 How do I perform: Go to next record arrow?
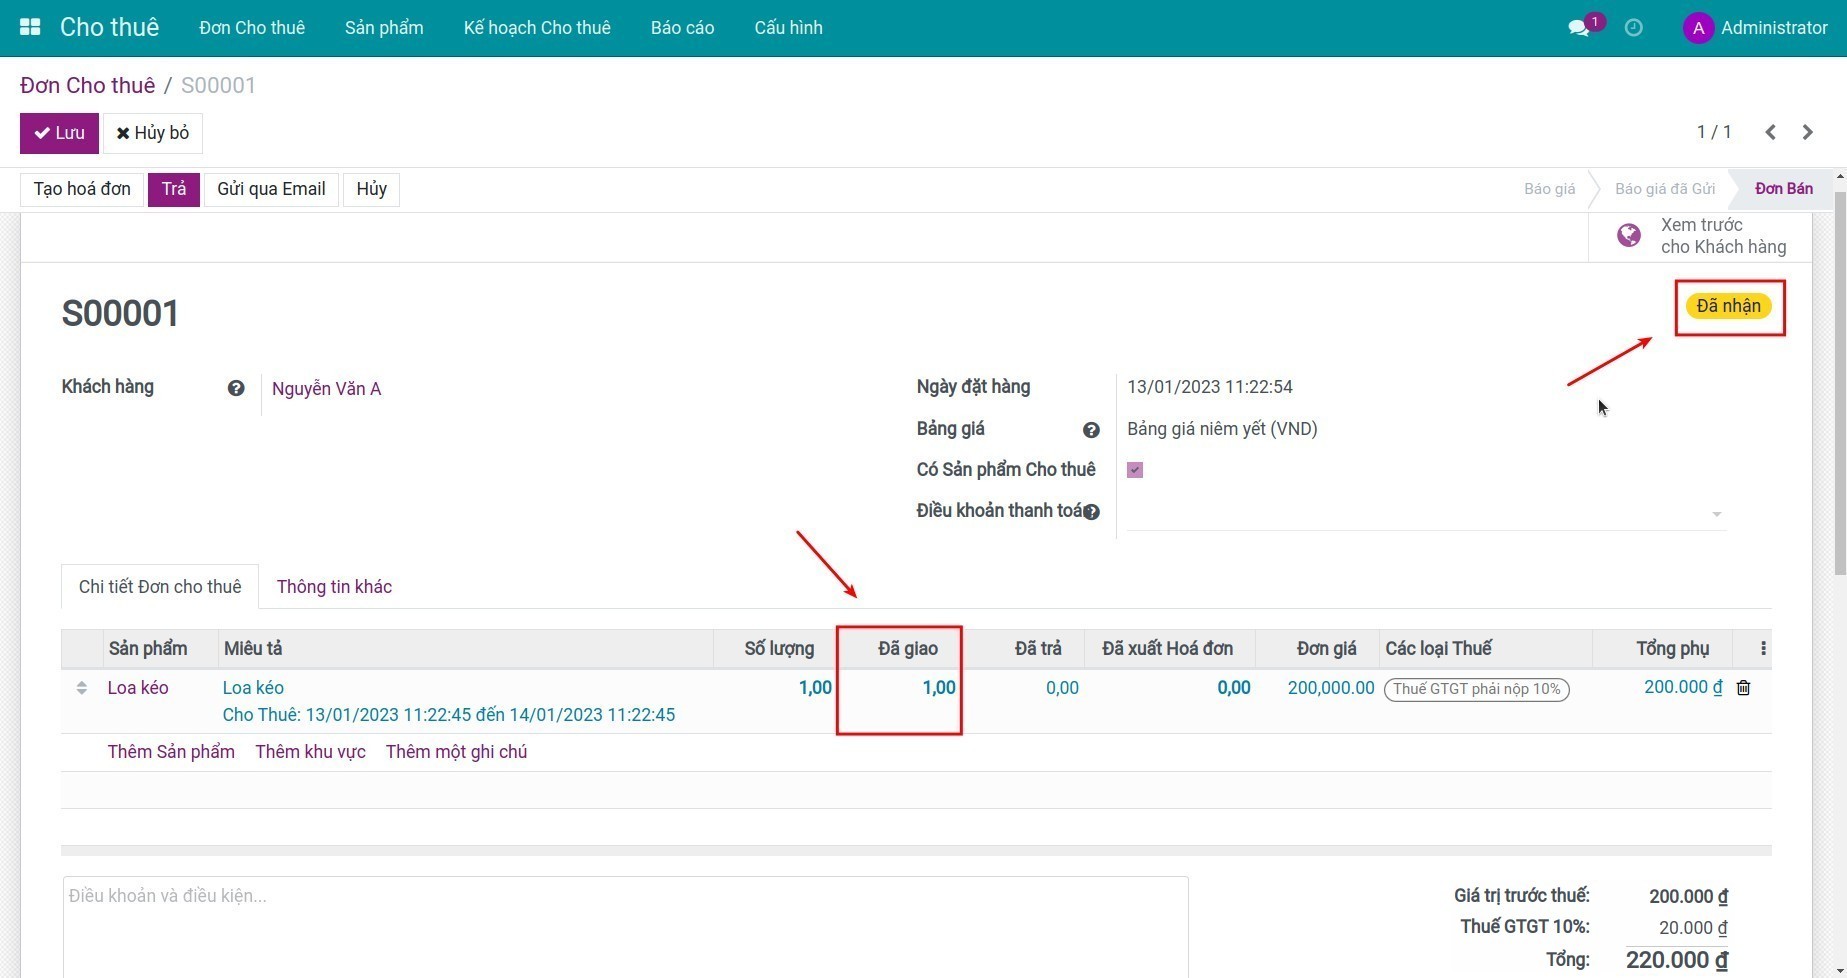tap(1807, 132)
